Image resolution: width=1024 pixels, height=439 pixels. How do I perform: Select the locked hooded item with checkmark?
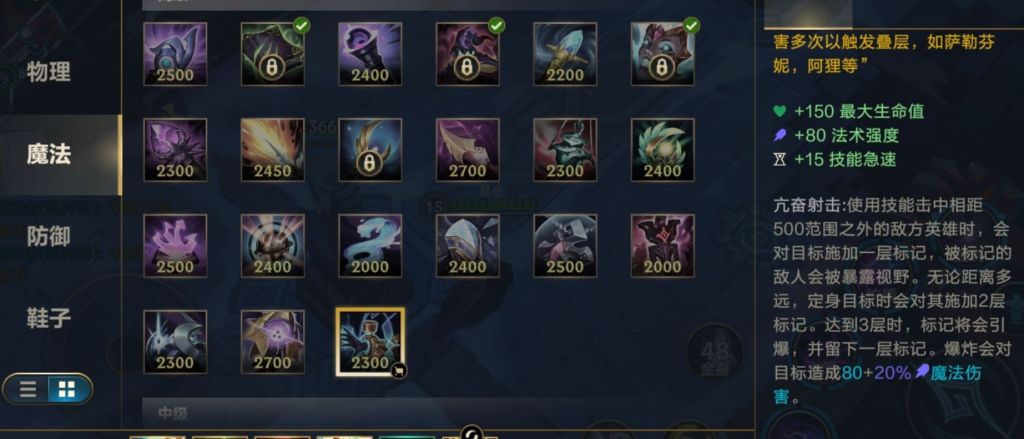coord(468,54)
